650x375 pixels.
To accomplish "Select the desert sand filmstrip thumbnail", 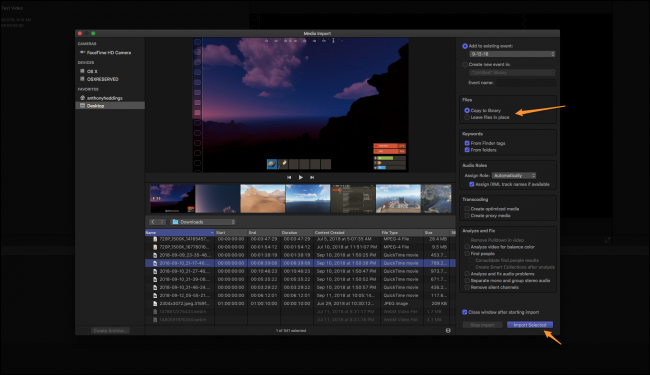I will click(x=262, y=199).
